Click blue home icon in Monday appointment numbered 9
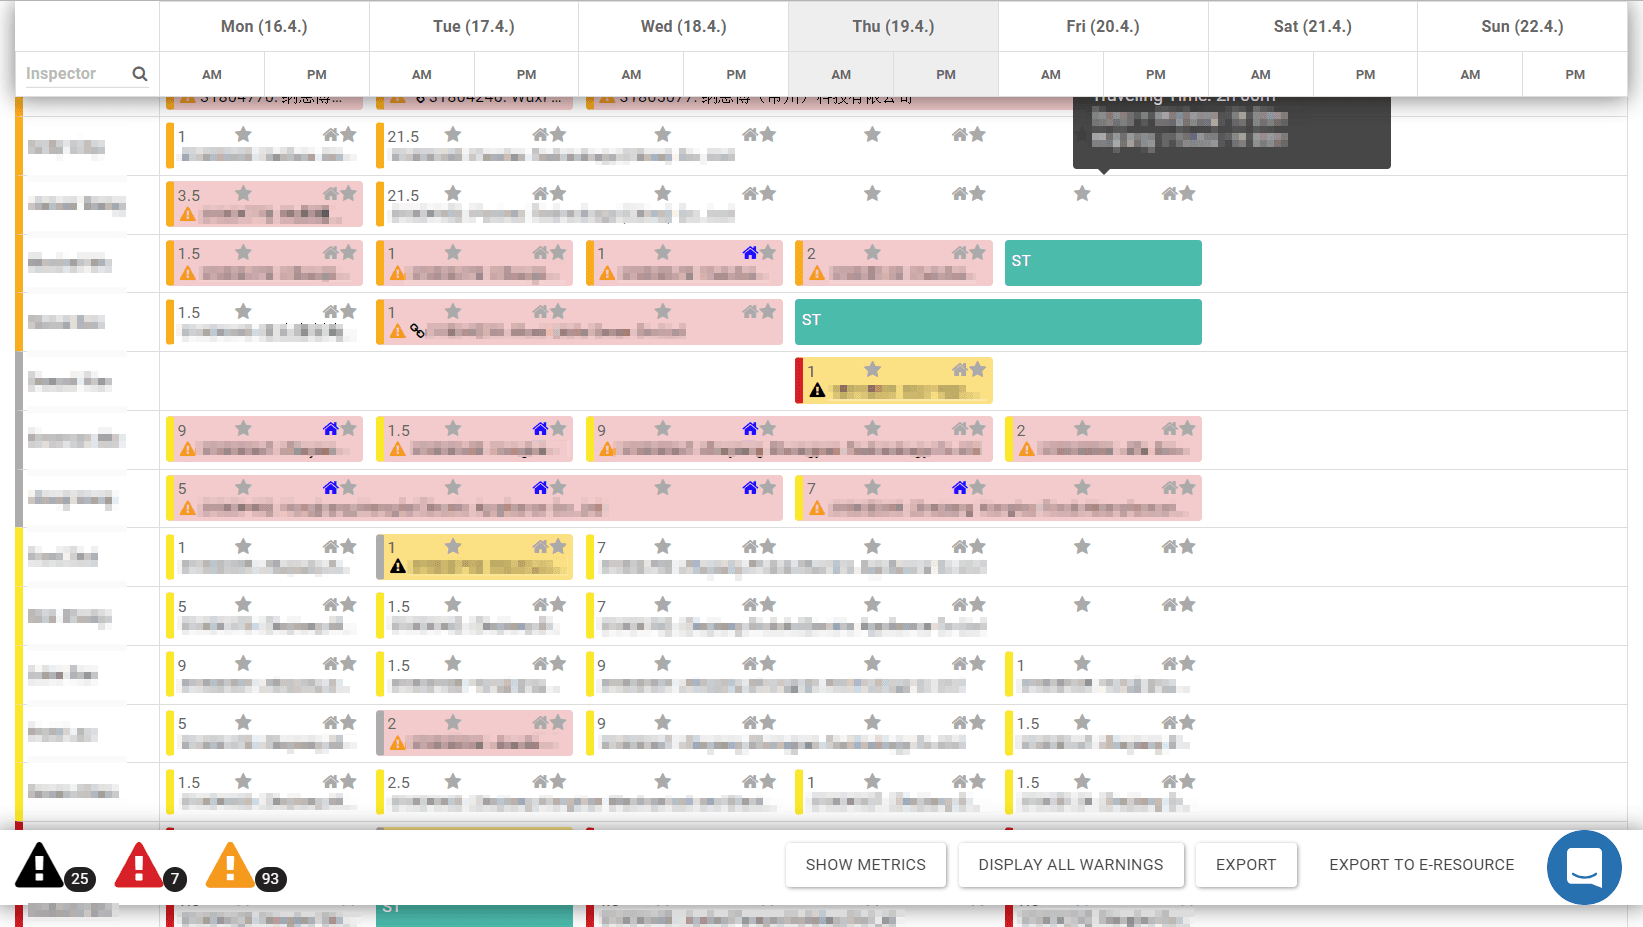The width and height of the screenshot is (1643, 927). click(x=331, y=429)
